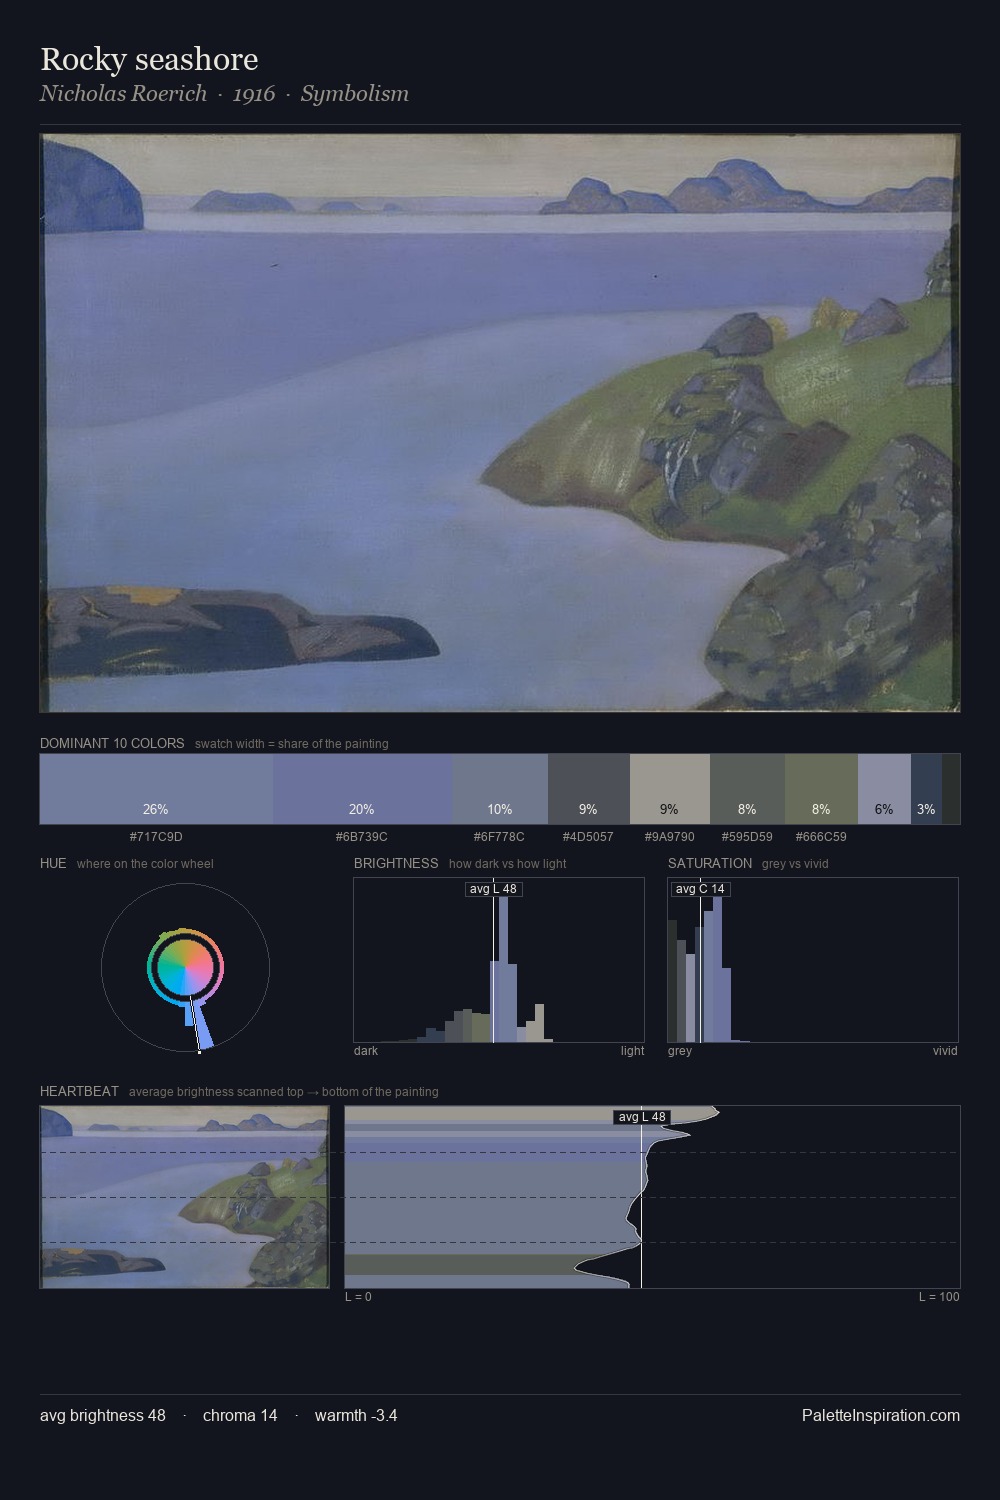Screen dimensions: 1000x1500
Task: Click the hex label #6F778C
Action: [x=499, y=837]
